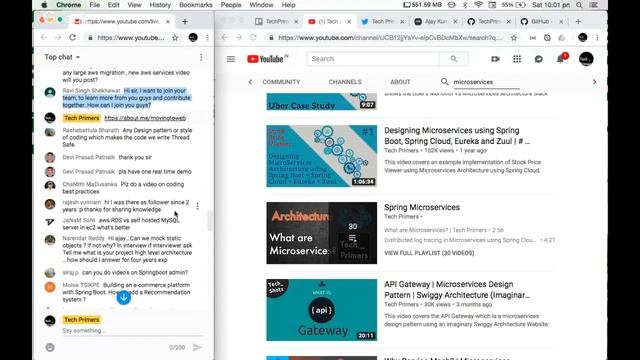Open the create video camera icon
This screenshot has width=640, height=360.
click(x=495, y=59)
